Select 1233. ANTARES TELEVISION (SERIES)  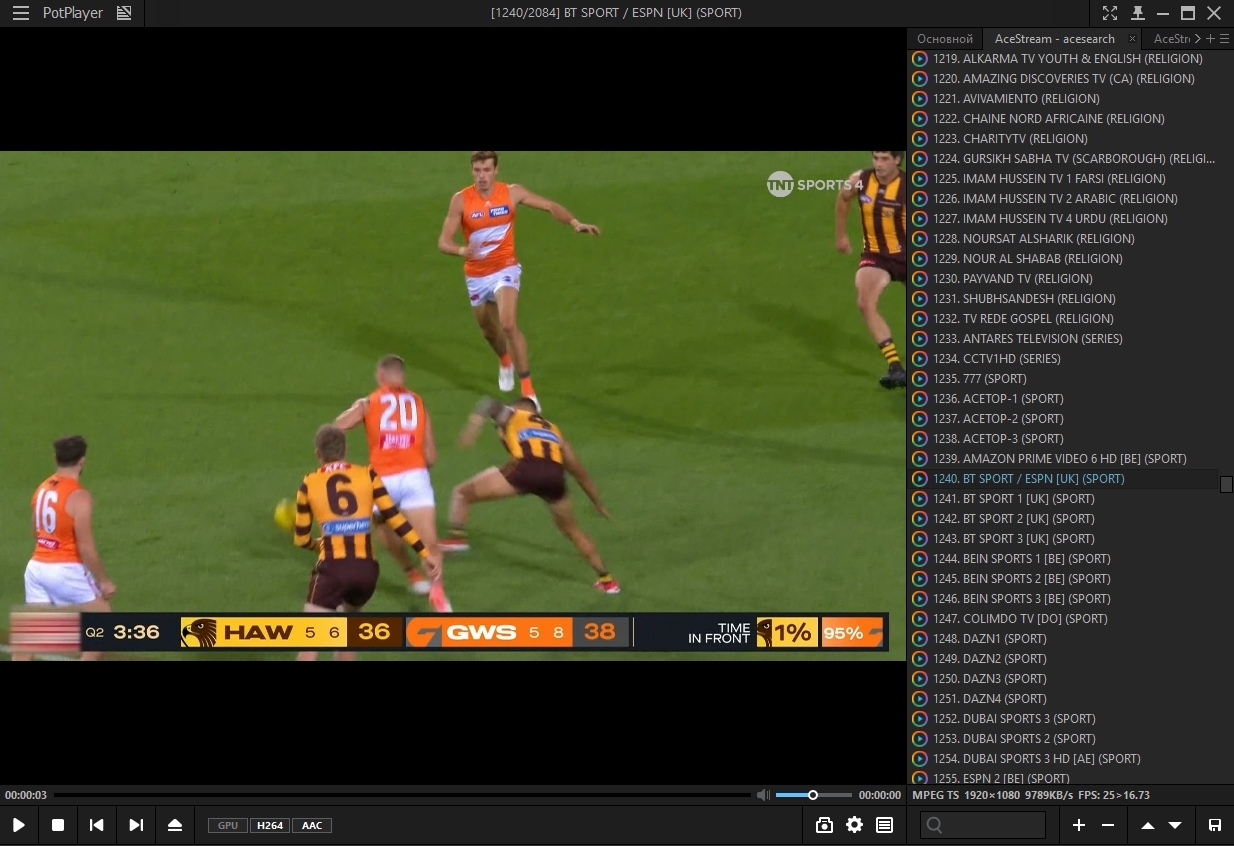(x=1064, y=339)
